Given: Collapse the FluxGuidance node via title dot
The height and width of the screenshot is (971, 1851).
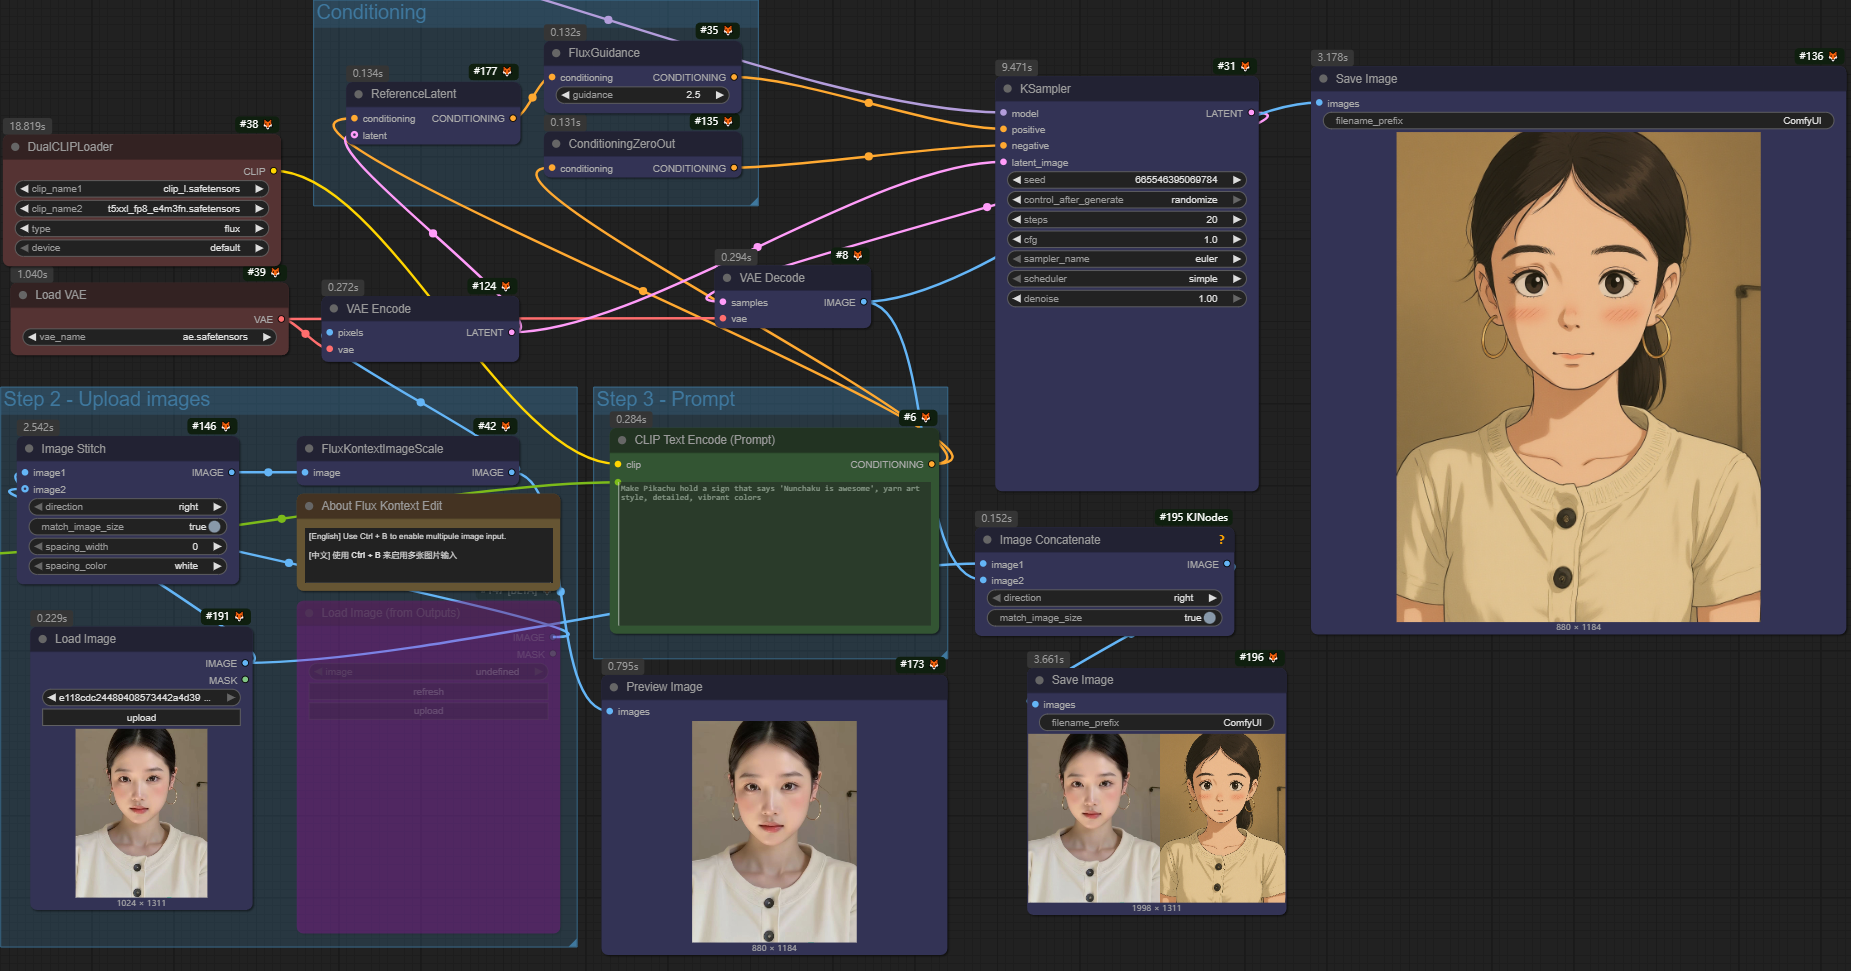Looking at the screenshot, I should (556, 53).
